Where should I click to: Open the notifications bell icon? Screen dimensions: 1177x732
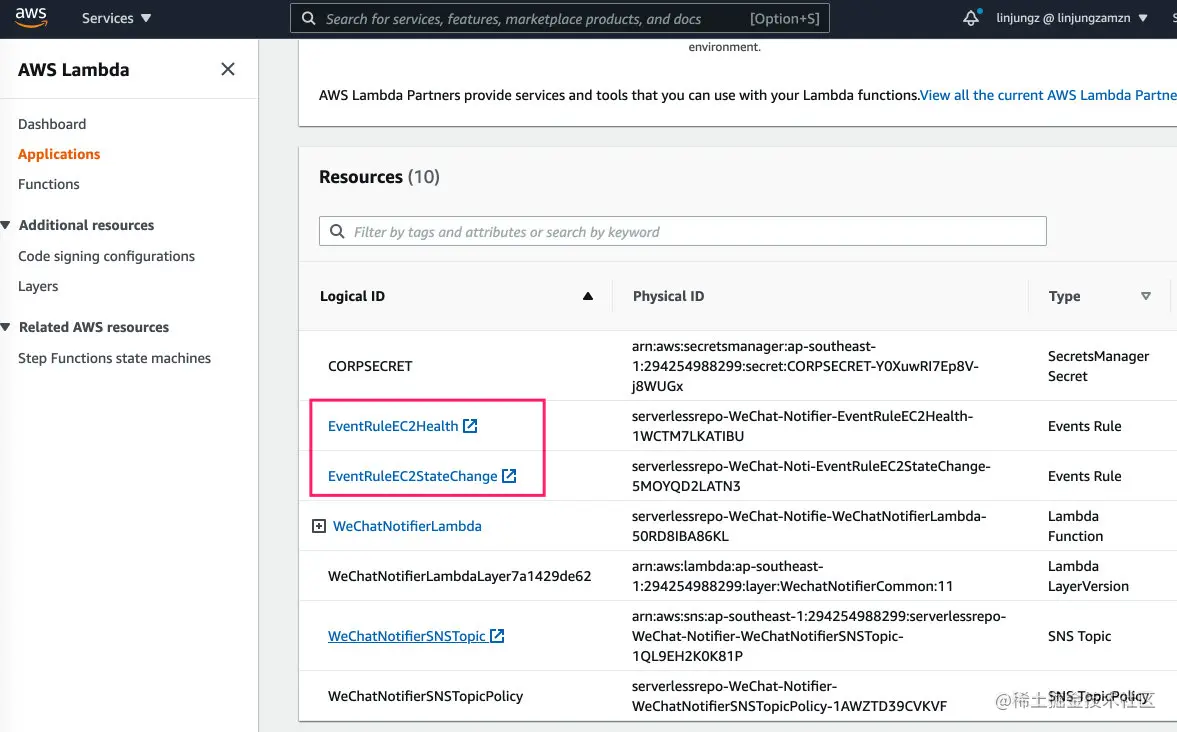tap(971, 17)
